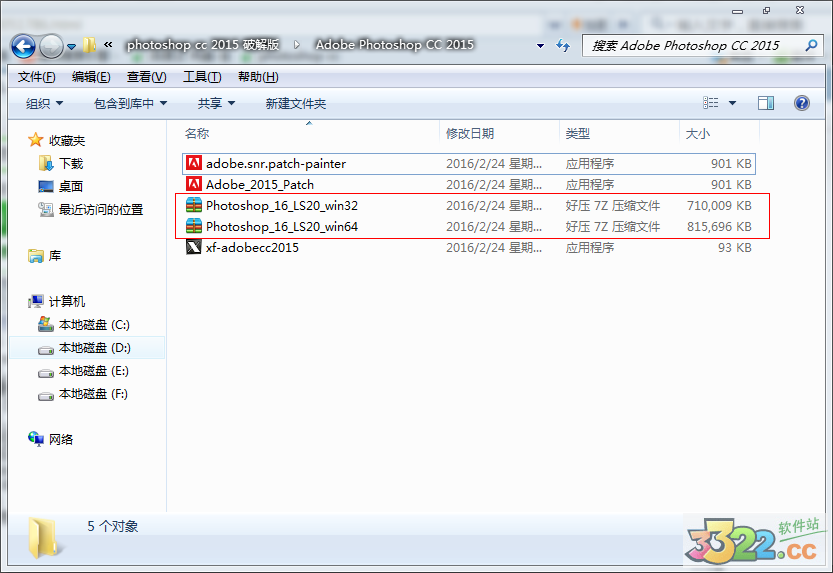
Task: Open the 文件(F) menu
Action: (37, 77)
